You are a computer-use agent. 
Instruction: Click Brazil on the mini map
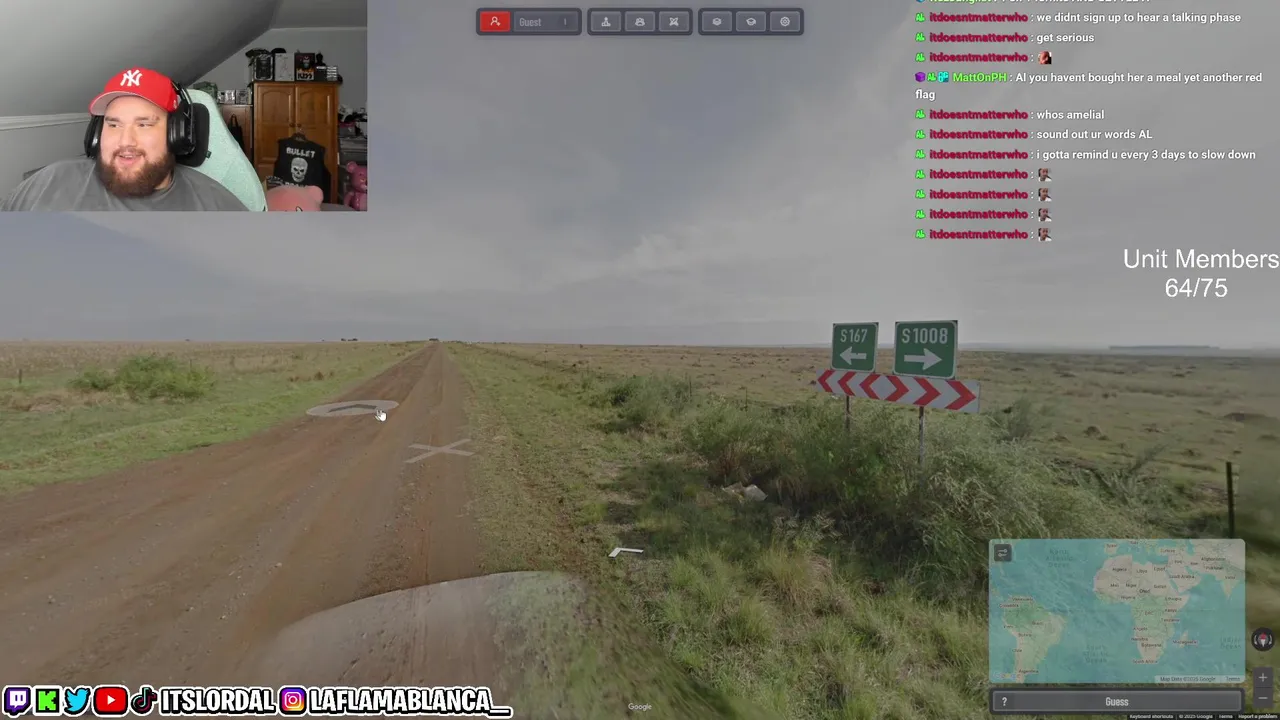pyautogui.click(x=1037, y=623)
